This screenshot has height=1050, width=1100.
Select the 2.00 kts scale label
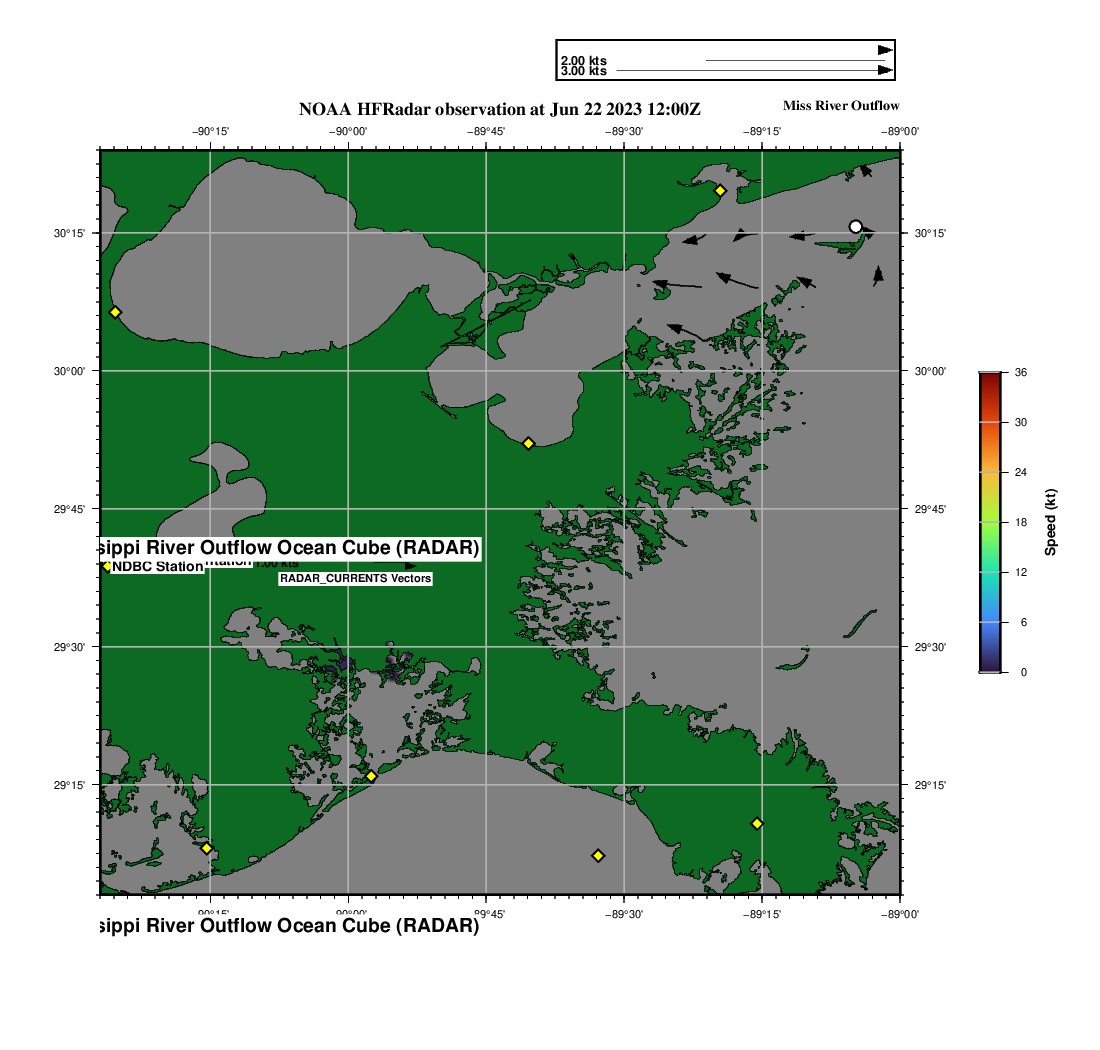coord(583,61)
